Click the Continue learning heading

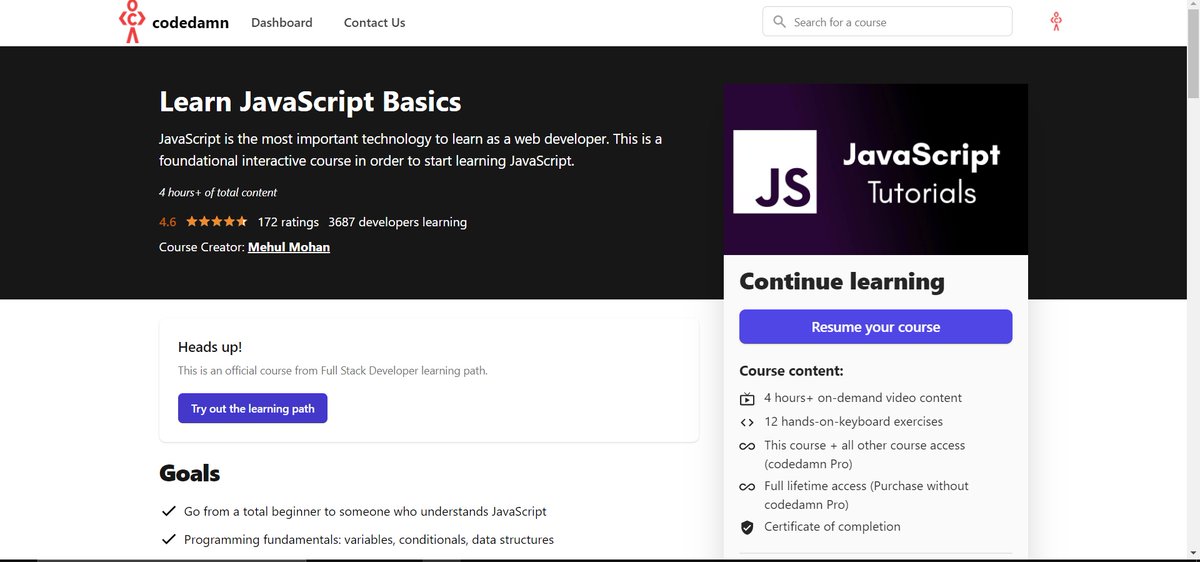click(x=842, y=282)
